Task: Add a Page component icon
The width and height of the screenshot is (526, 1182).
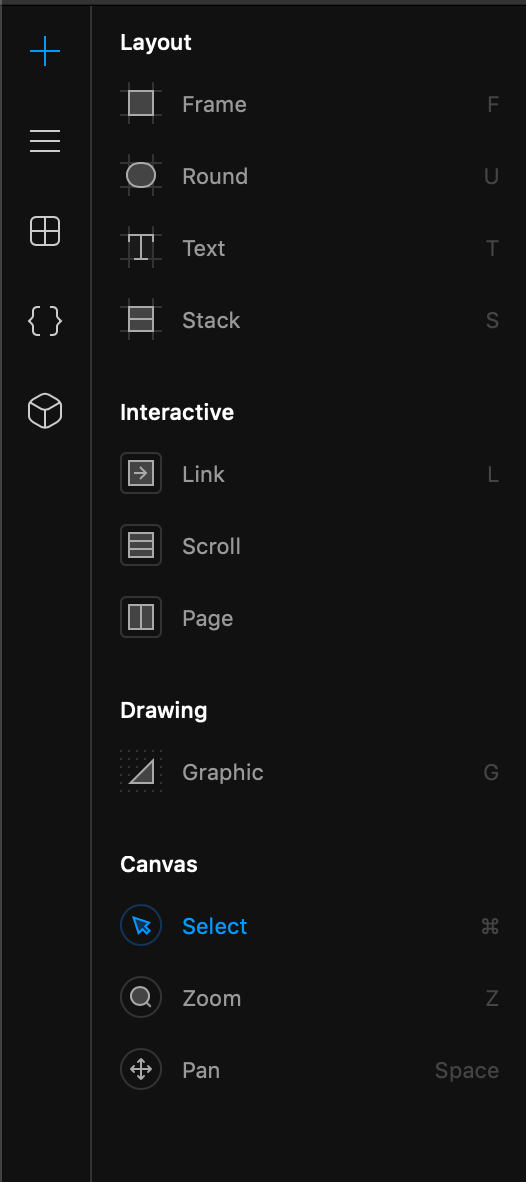Action: 141,617
